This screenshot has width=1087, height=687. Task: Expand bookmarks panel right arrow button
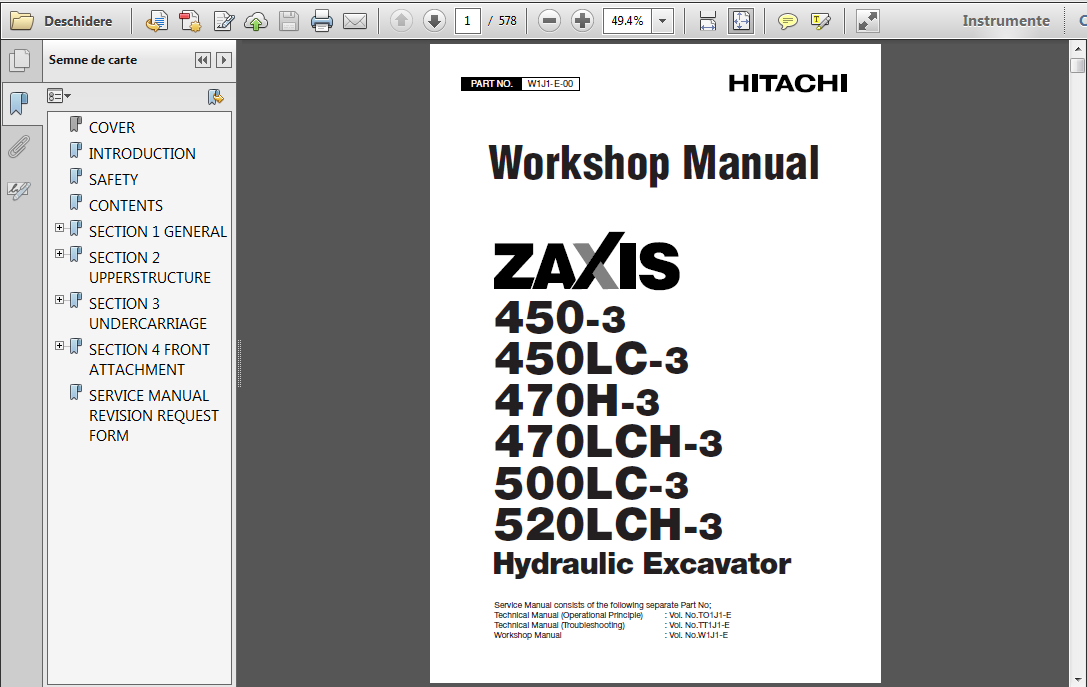click(223, 60)
